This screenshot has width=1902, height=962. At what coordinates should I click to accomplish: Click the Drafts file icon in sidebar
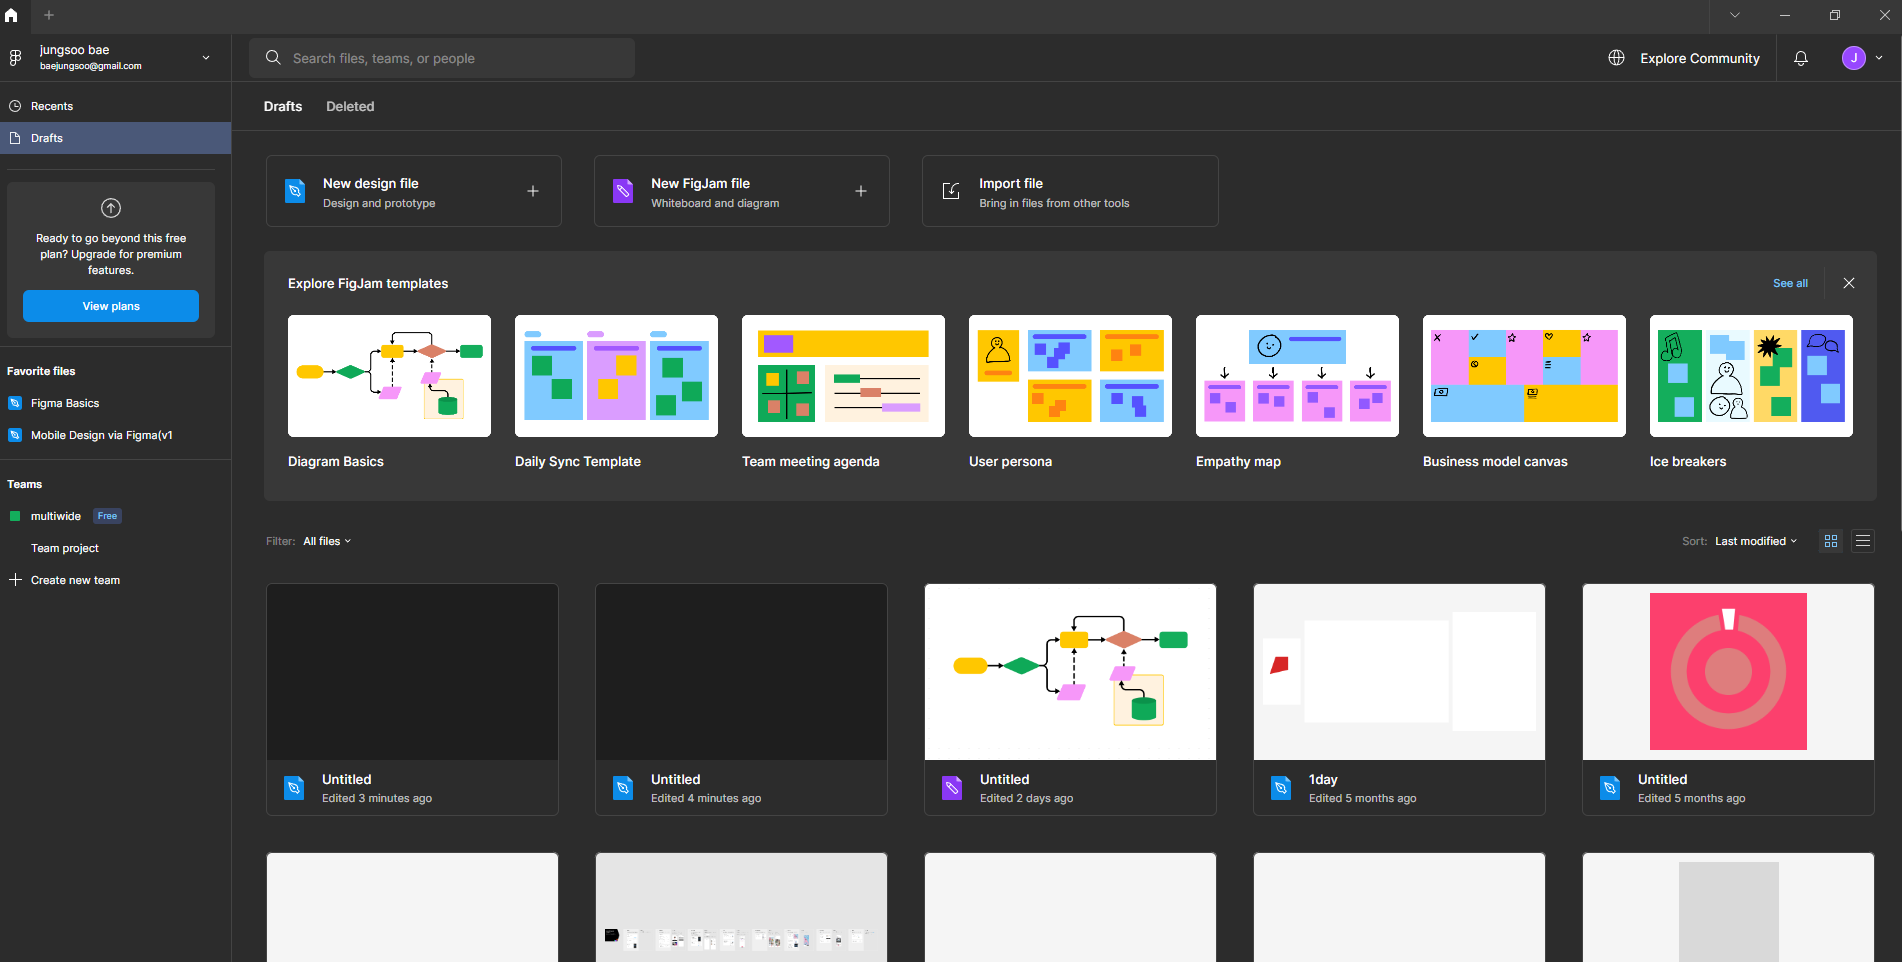point(15,138)
